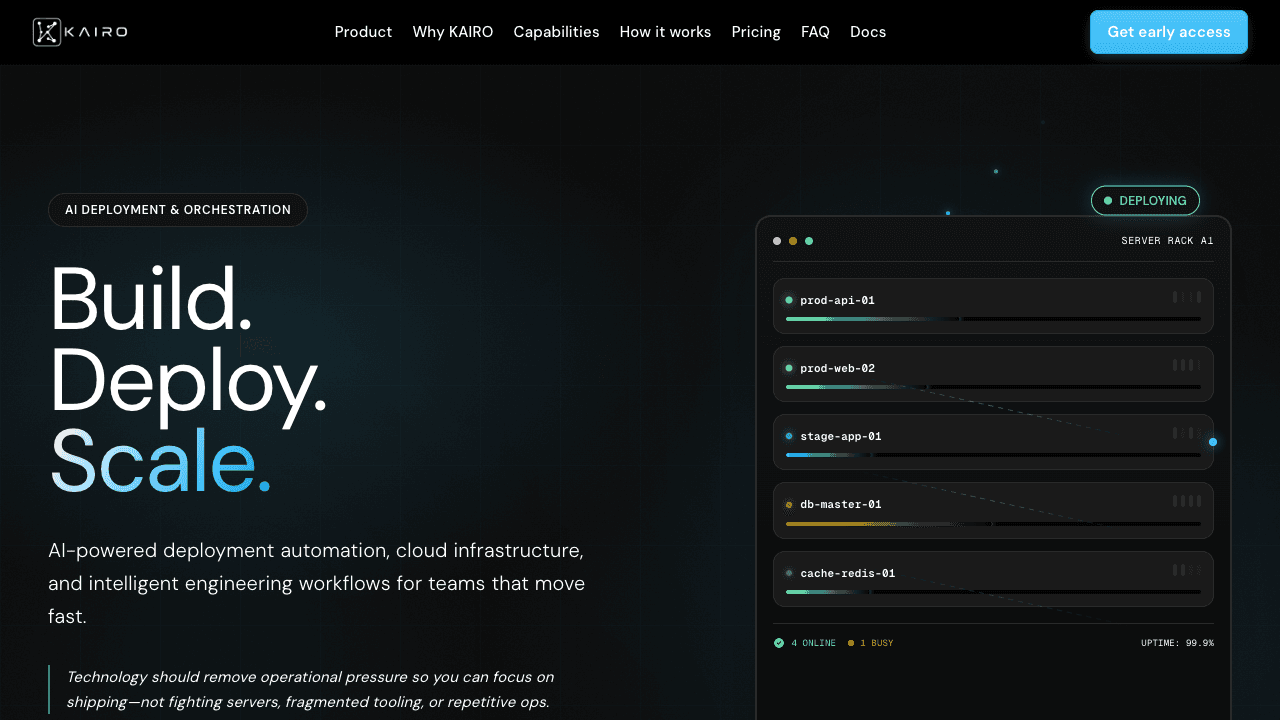The width and height of the screenshot is (1280, 720).
Task: Select the prod-api-01 server name
Action: point(838,300)
